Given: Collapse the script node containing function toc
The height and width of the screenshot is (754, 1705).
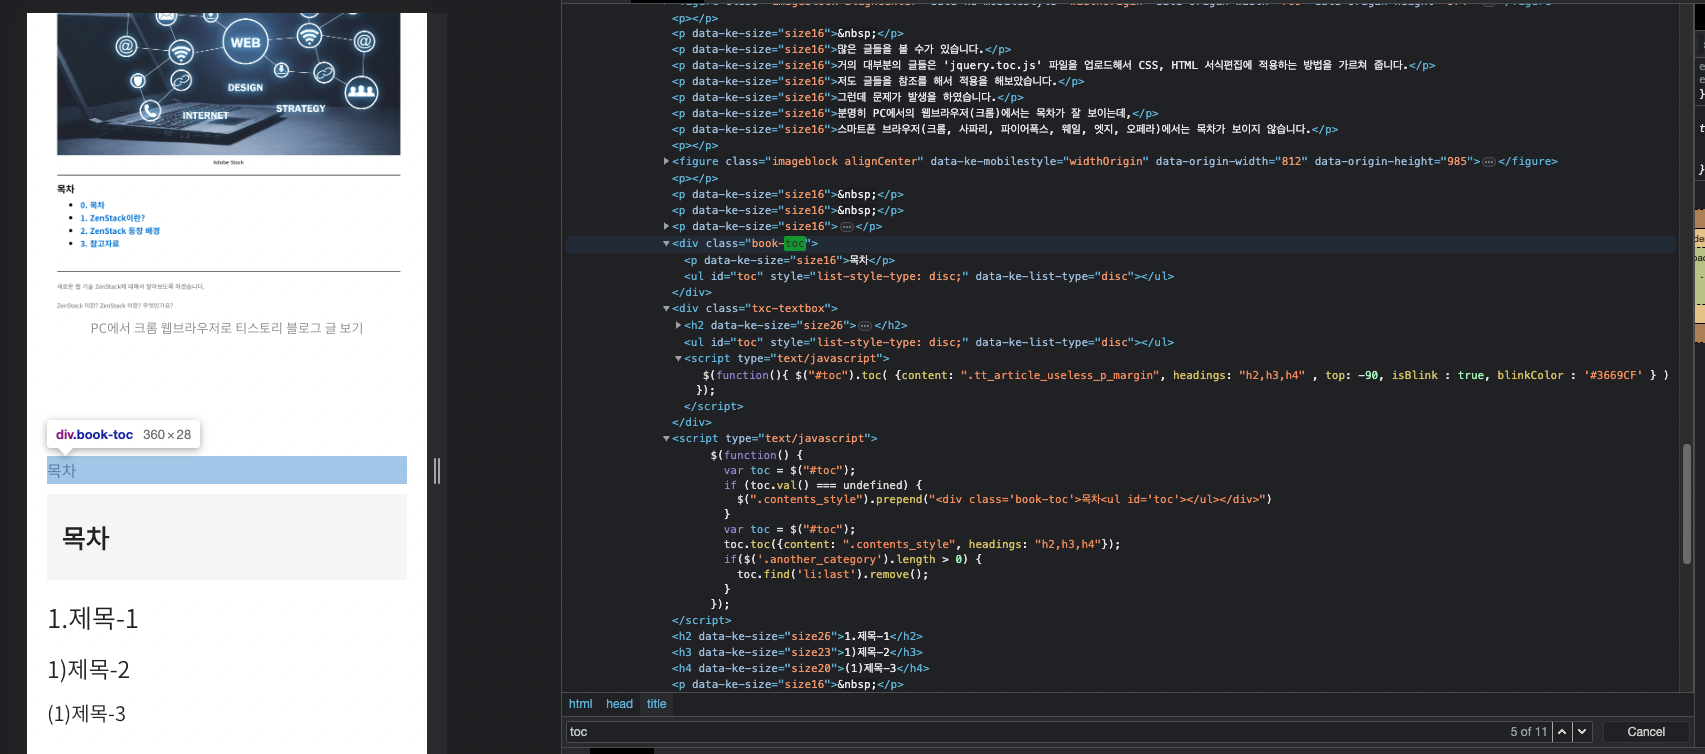Looking at the screenshot, I should (x=667, y=438).
